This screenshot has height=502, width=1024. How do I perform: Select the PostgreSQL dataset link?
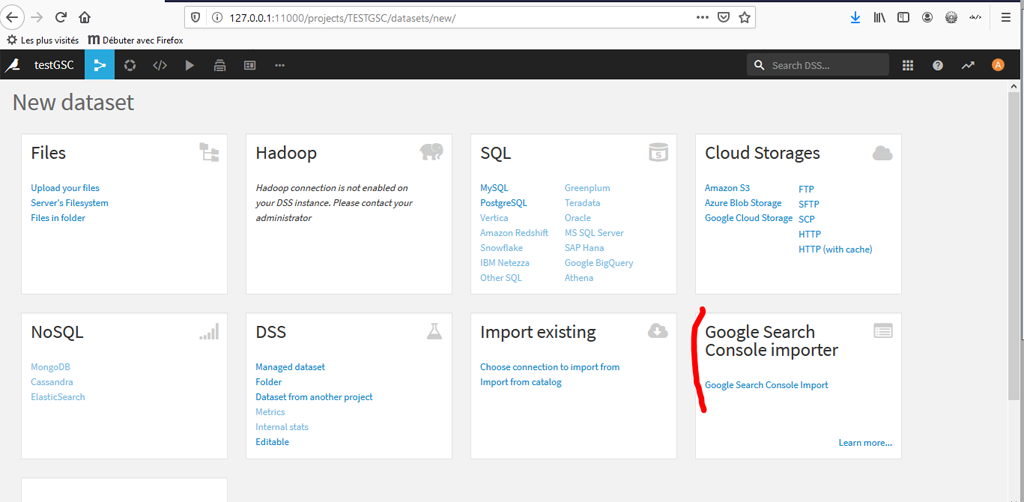click(x=503, y=203)
